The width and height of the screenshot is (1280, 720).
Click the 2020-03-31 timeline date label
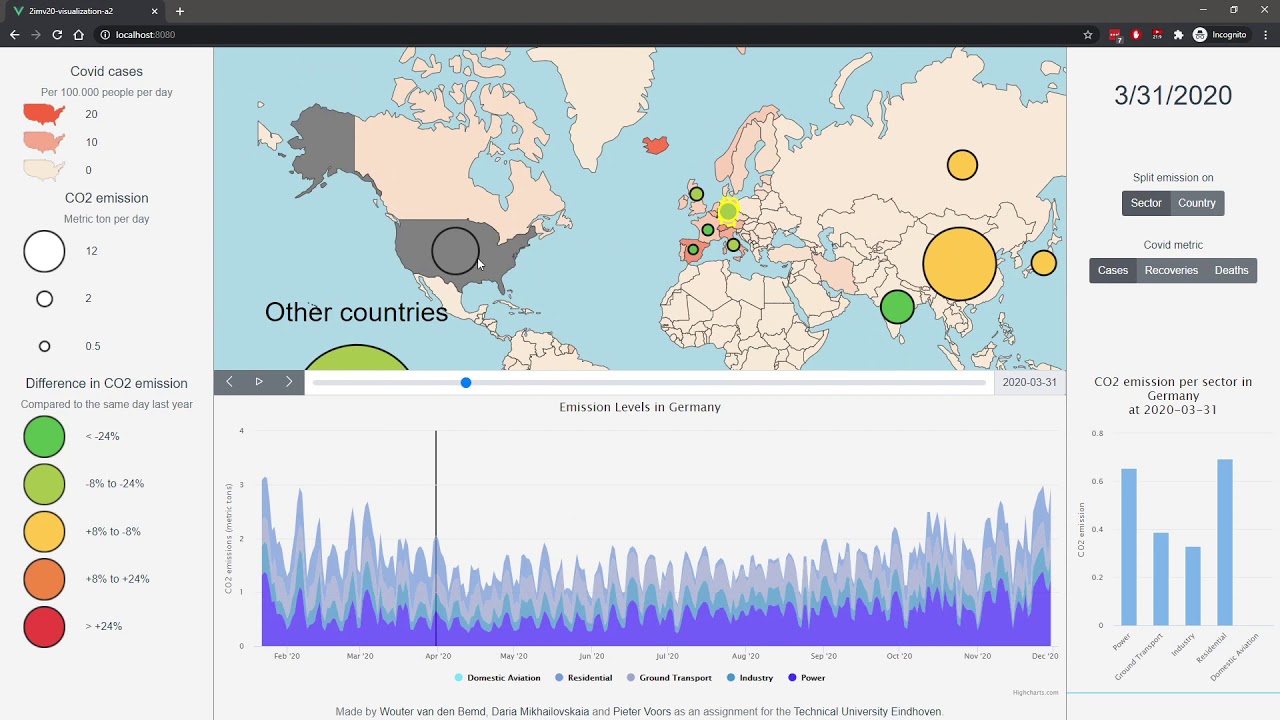click(1030, 382)
